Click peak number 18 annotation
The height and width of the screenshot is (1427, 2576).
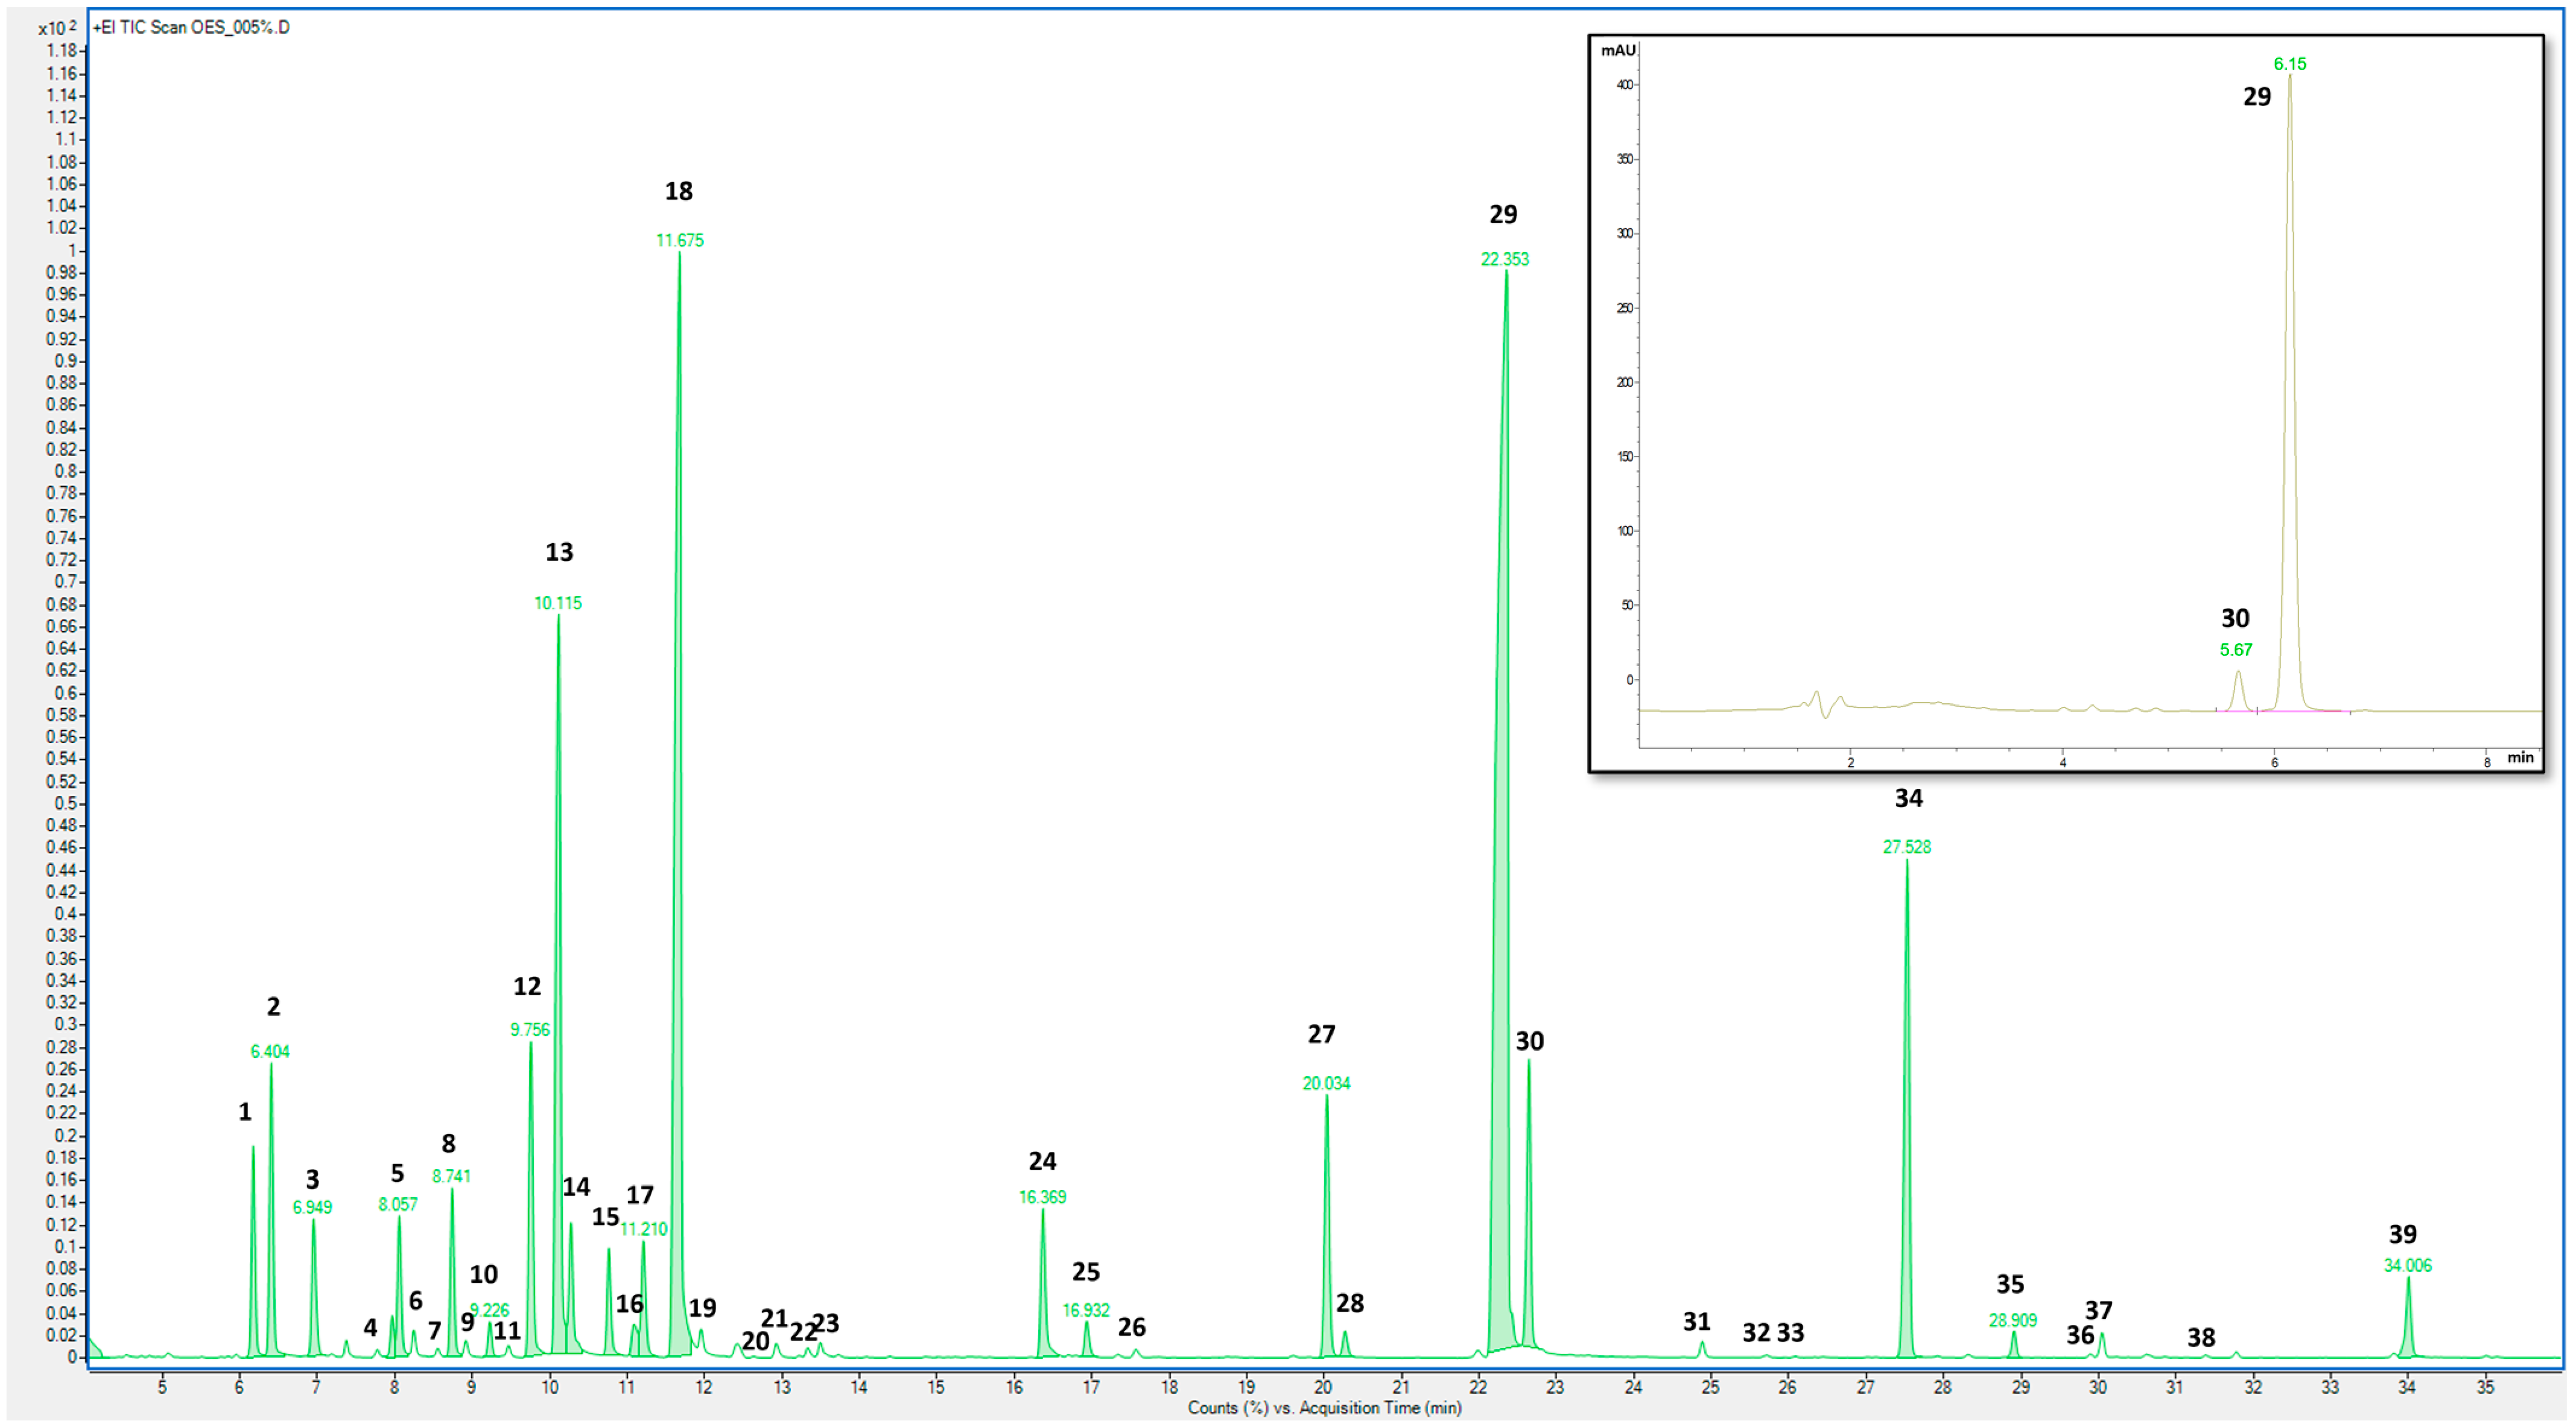(679, 191)
